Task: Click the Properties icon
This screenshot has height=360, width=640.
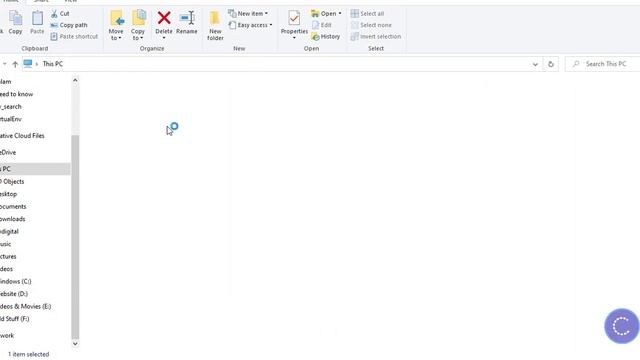Action: click(294, 18)
